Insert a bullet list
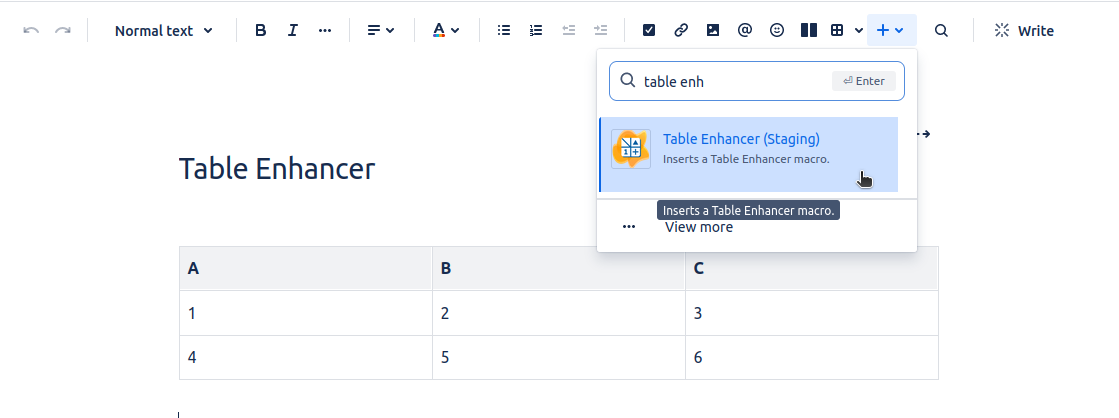Viewport: 1119px width, 418px height. [505, 30]
